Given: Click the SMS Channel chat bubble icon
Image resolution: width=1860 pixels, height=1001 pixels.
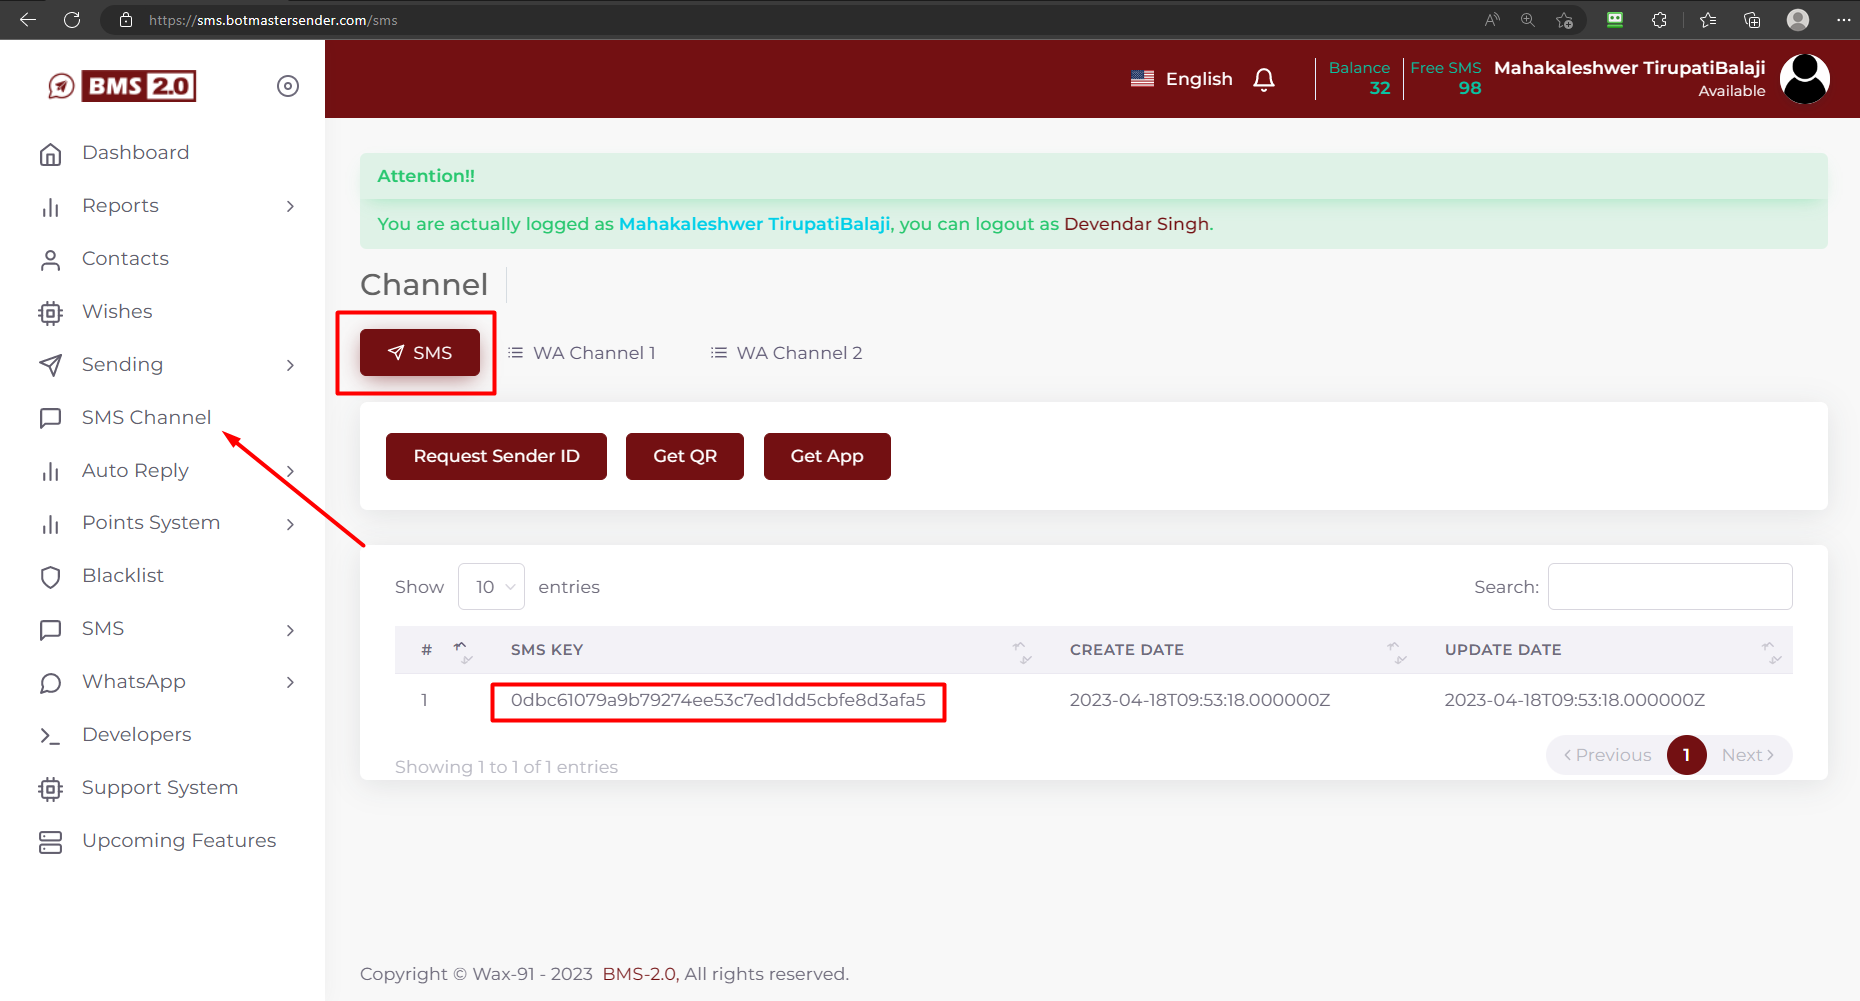Looking at the screenshot, I should pos(51,418).
